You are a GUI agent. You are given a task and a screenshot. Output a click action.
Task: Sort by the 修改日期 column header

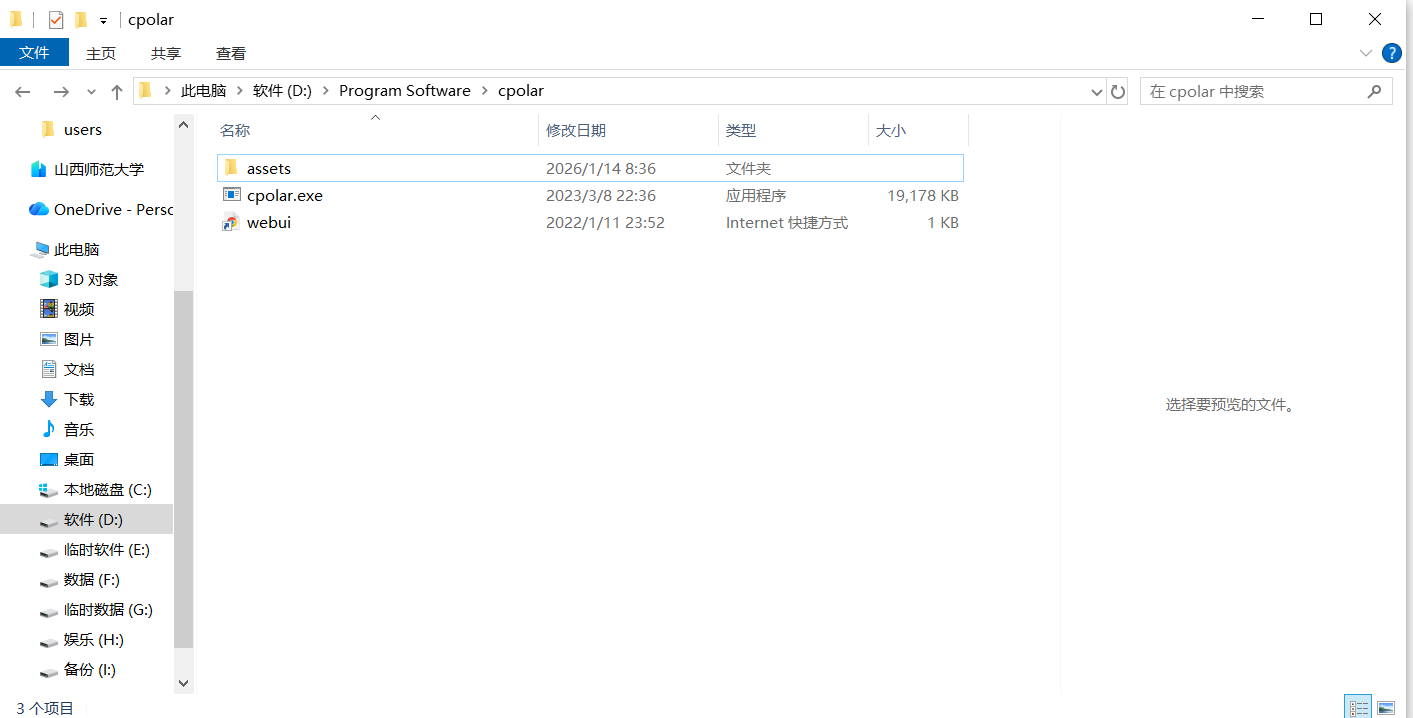pyautogui.click(x=628, y=130)
